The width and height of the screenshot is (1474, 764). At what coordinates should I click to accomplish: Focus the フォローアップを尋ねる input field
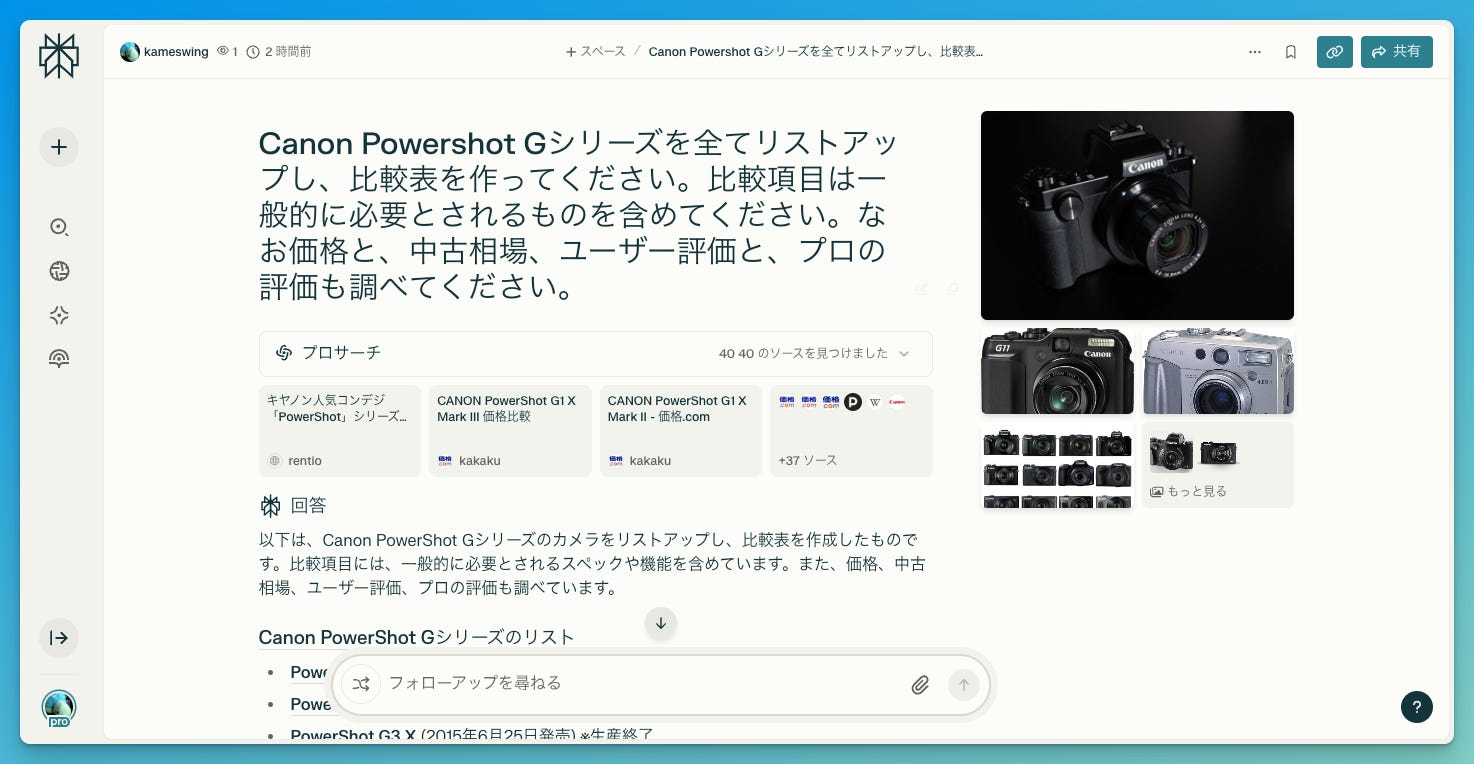tap(640, 683)
